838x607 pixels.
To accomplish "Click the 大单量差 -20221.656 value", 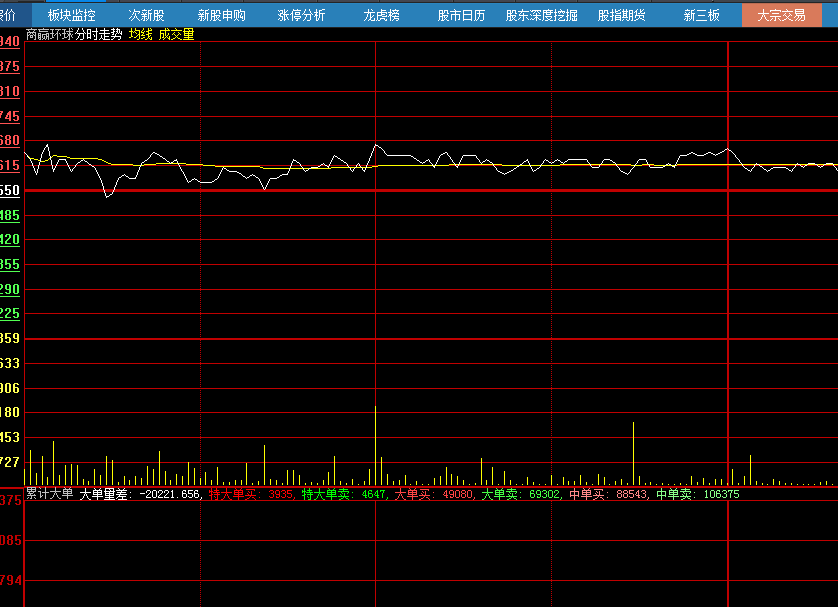I will pyautogui.click(x=141, y=494).
